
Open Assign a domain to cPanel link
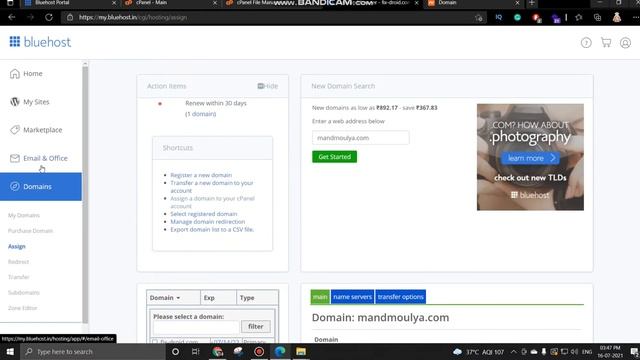pyautogui.click(x=212, y=202)
